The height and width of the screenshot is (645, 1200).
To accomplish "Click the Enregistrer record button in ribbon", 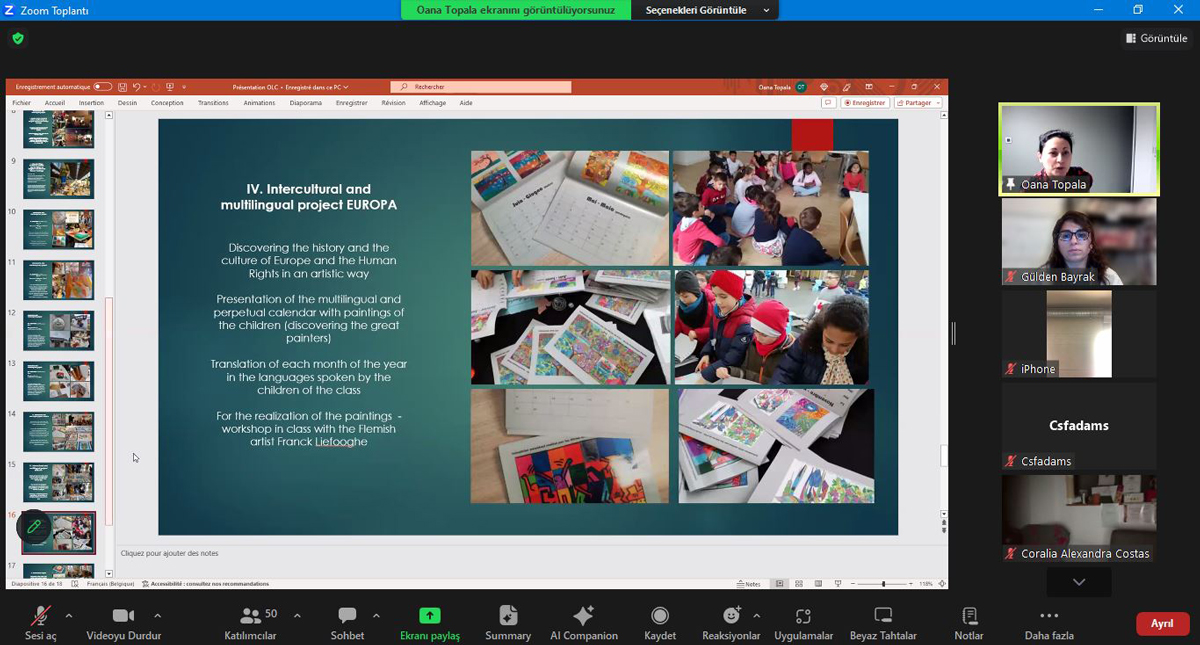I will tap(865, 102).
